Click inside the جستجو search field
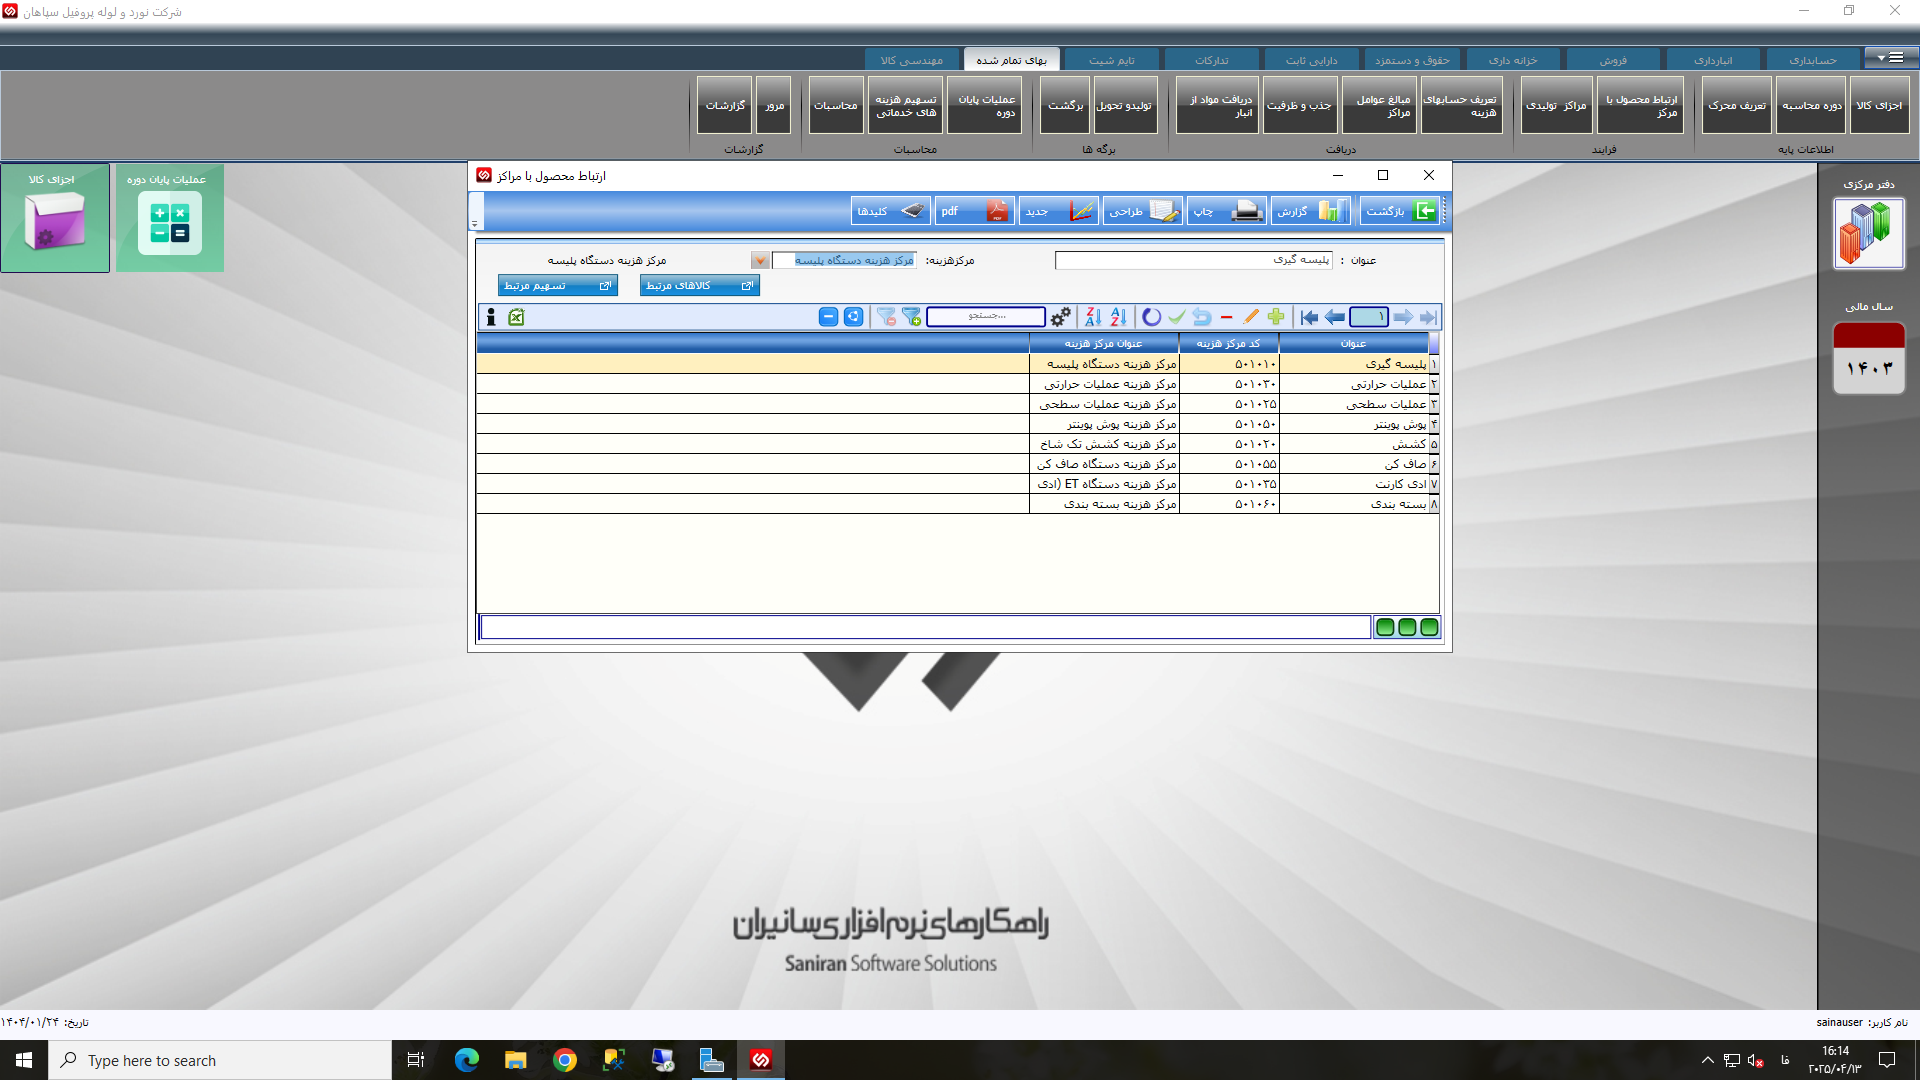The image size is (1920, 1080). click(x=985, y=316)
